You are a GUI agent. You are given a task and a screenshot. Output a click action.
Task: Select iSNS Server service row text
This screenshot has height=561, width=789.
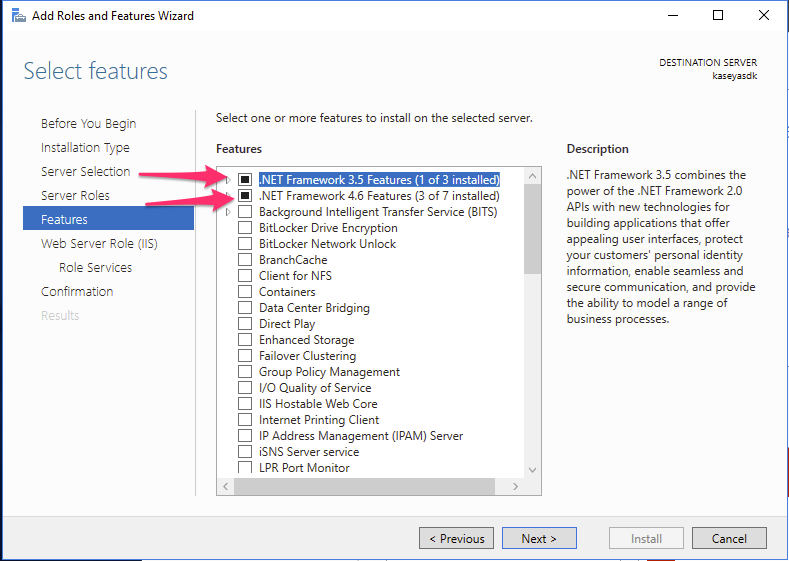309,452
